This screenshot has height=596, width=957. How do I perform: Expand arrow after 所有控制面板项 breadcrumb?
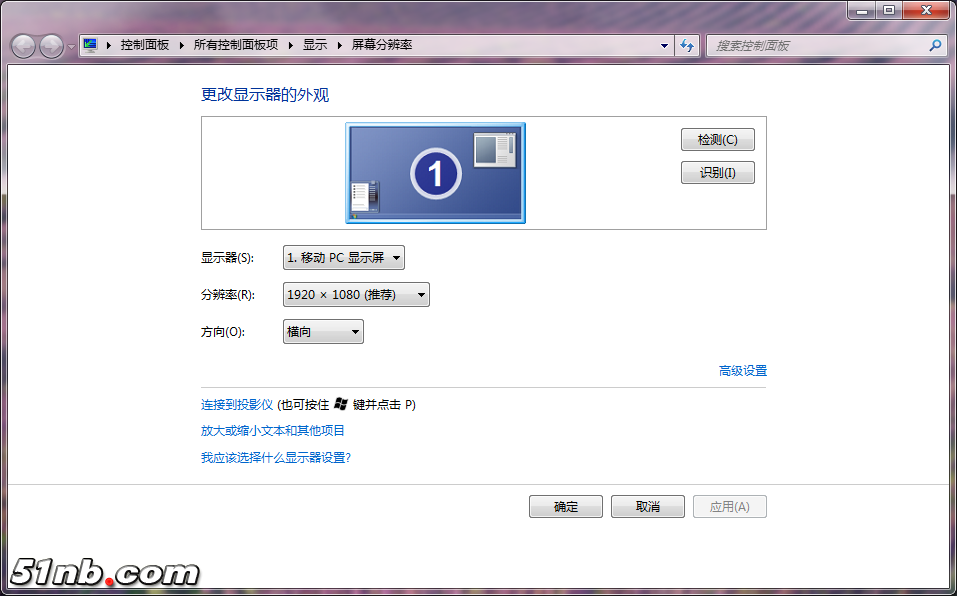pyautogui.click(x=291, y=45)
